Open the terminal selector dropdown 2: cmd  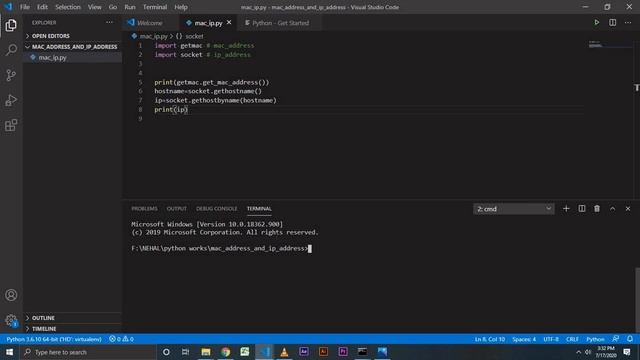[513, 209]
